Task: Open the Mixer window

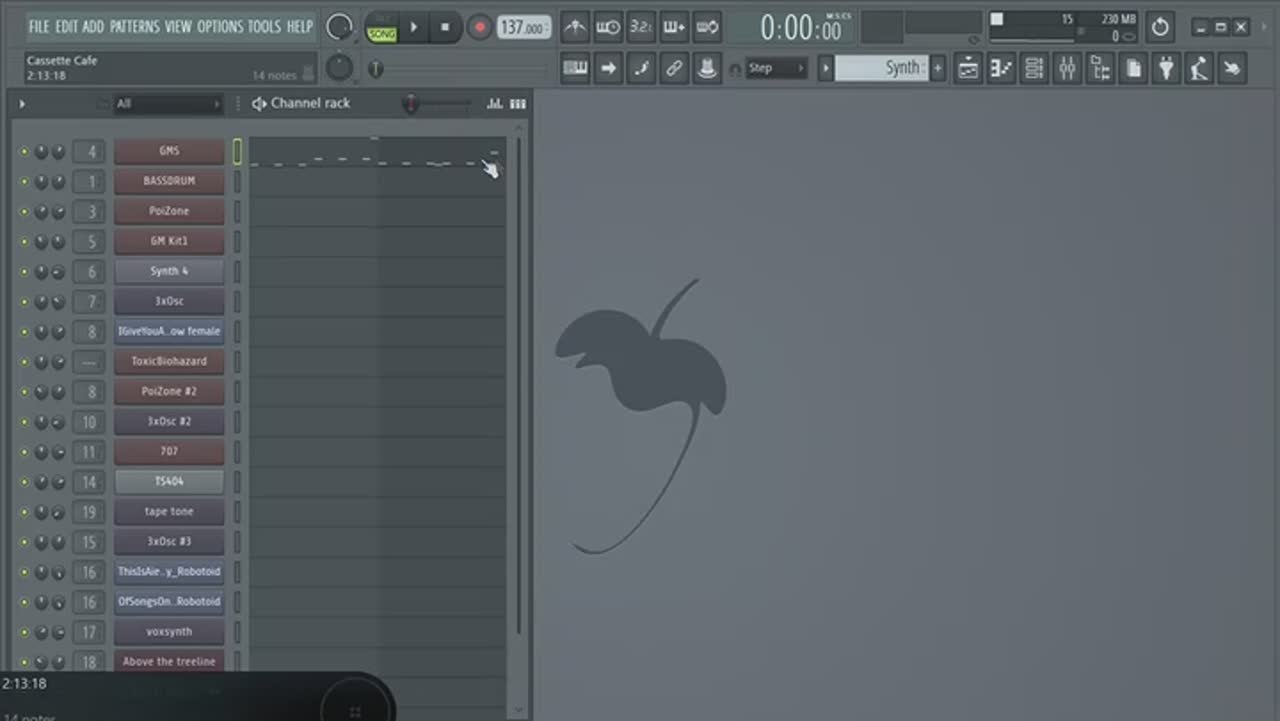Action: click(1067, 68)
